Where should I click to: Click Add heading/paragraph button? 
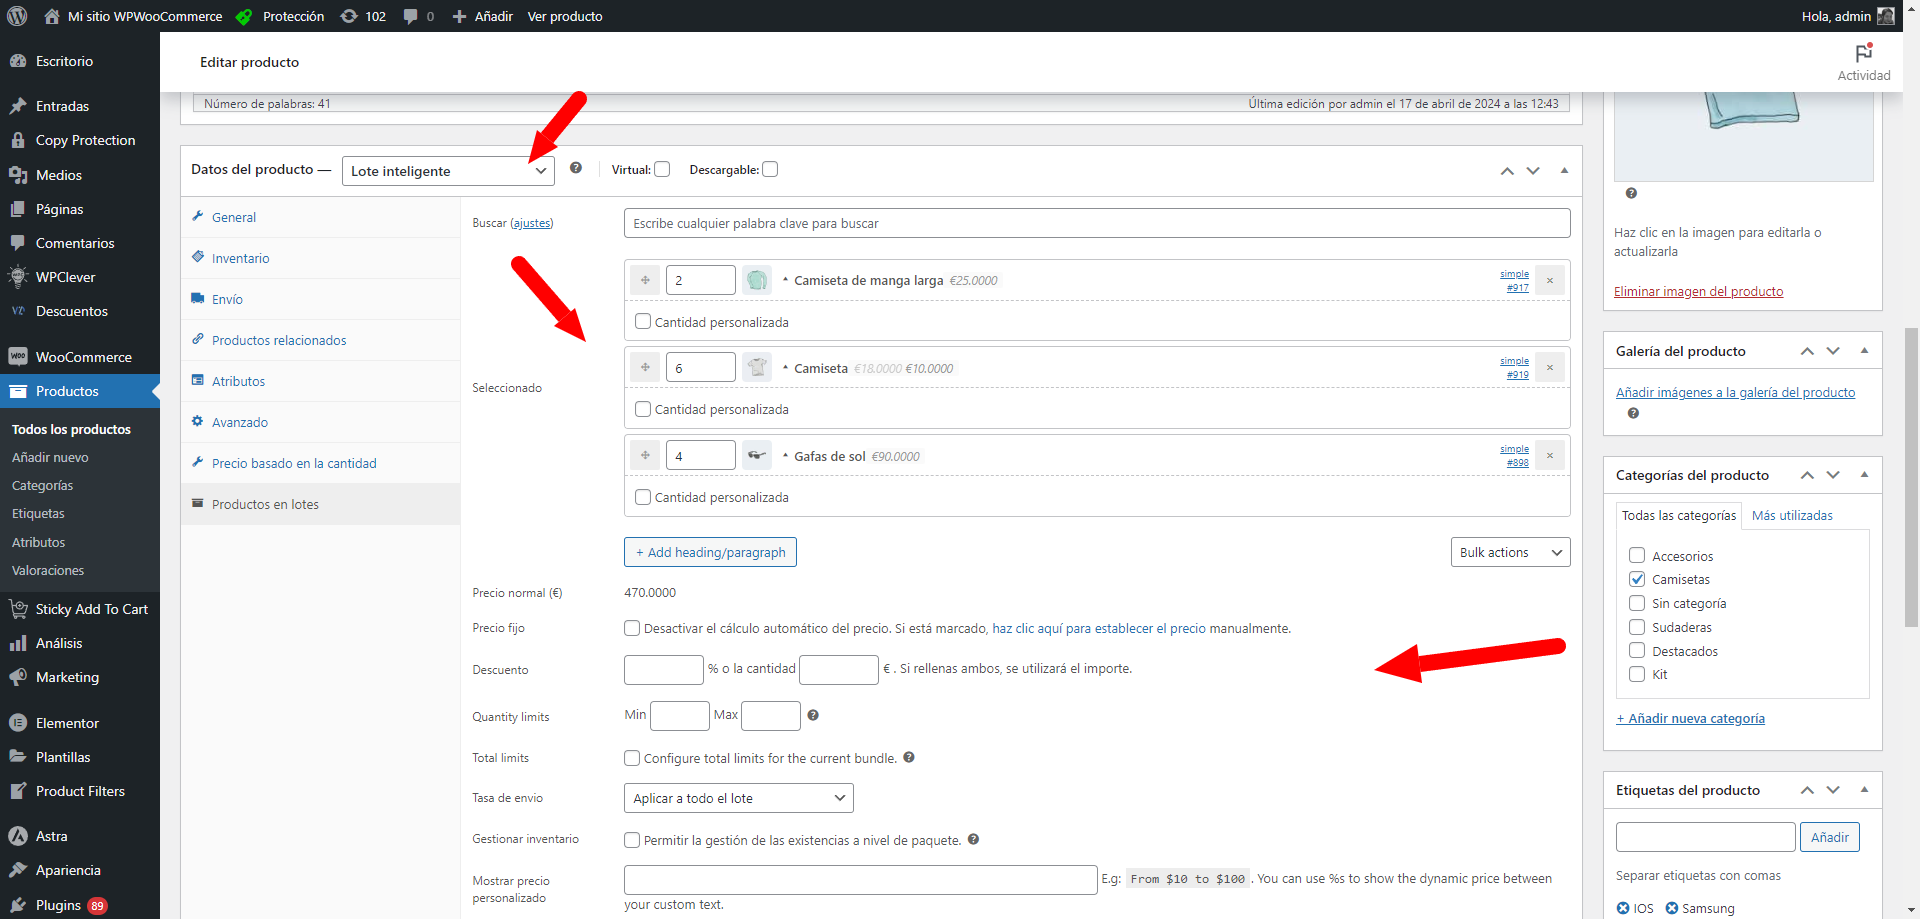click(x=710, y=552)
